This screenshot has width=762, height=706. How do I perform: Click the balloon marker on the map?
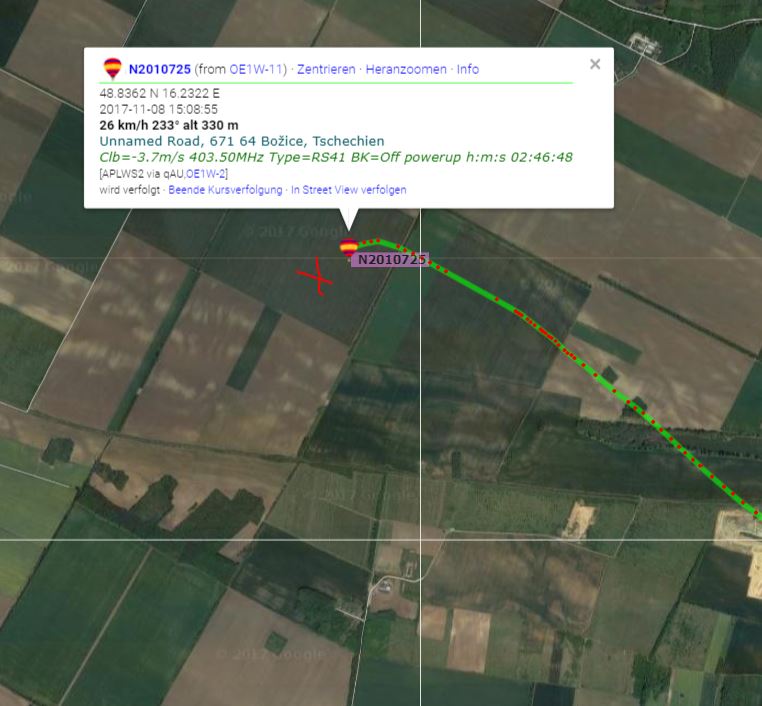(x=348, y=248)
